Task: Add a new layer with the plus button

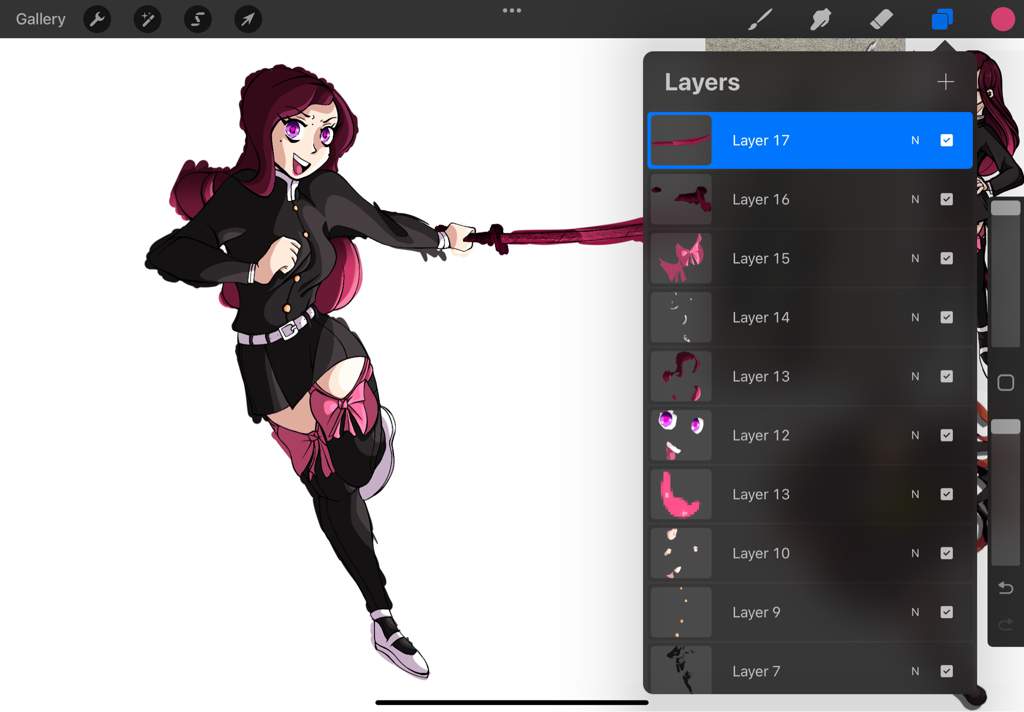Action: (945, 82)
